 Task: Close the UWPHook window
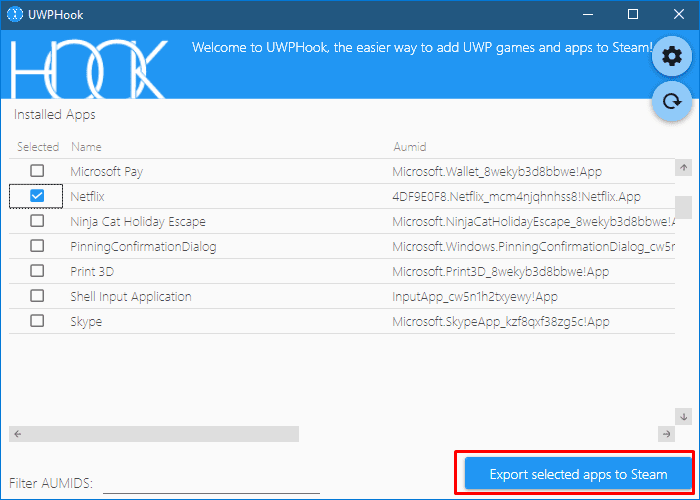pyautogui.click(x=679, y=14)
